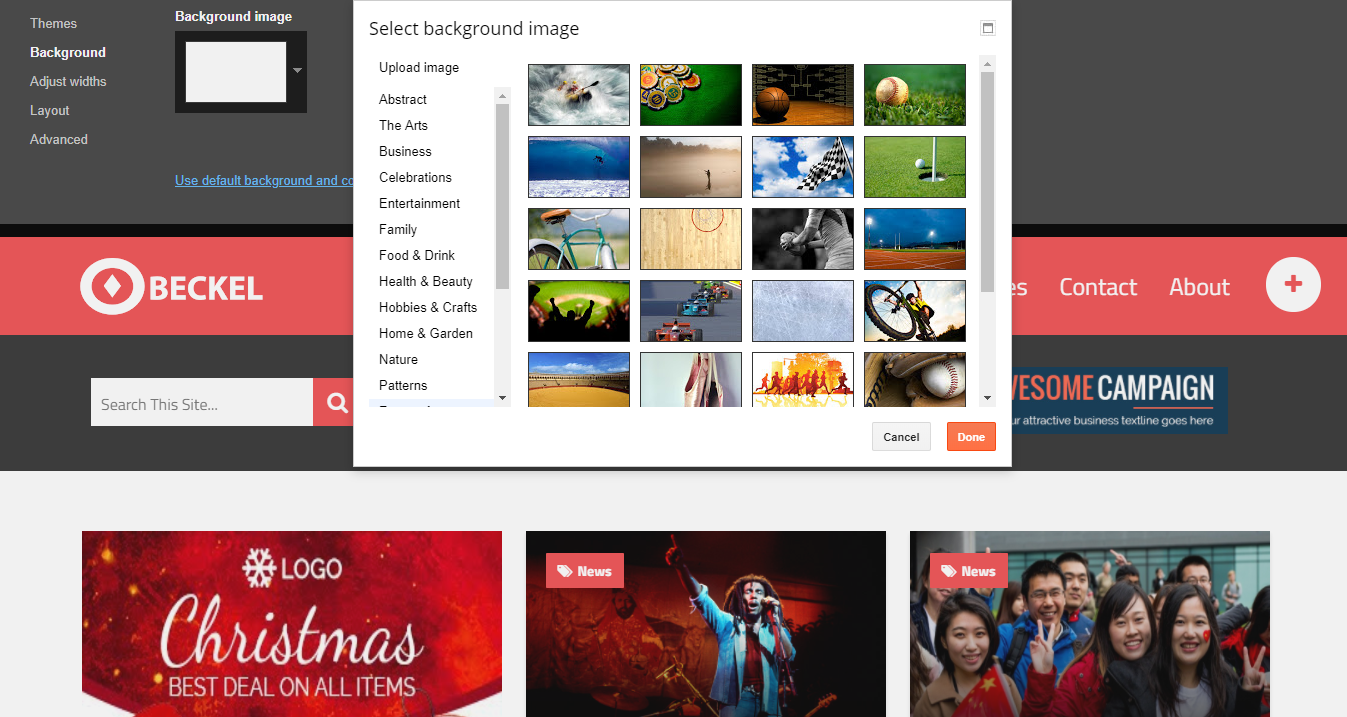Select the Hobbies & Crafts category

[x=428, y=307]
